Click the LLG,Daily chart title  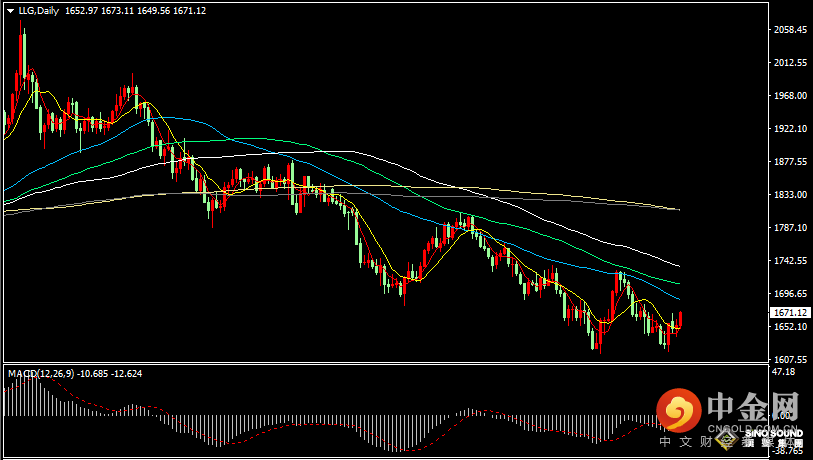[x=40, y=10]
